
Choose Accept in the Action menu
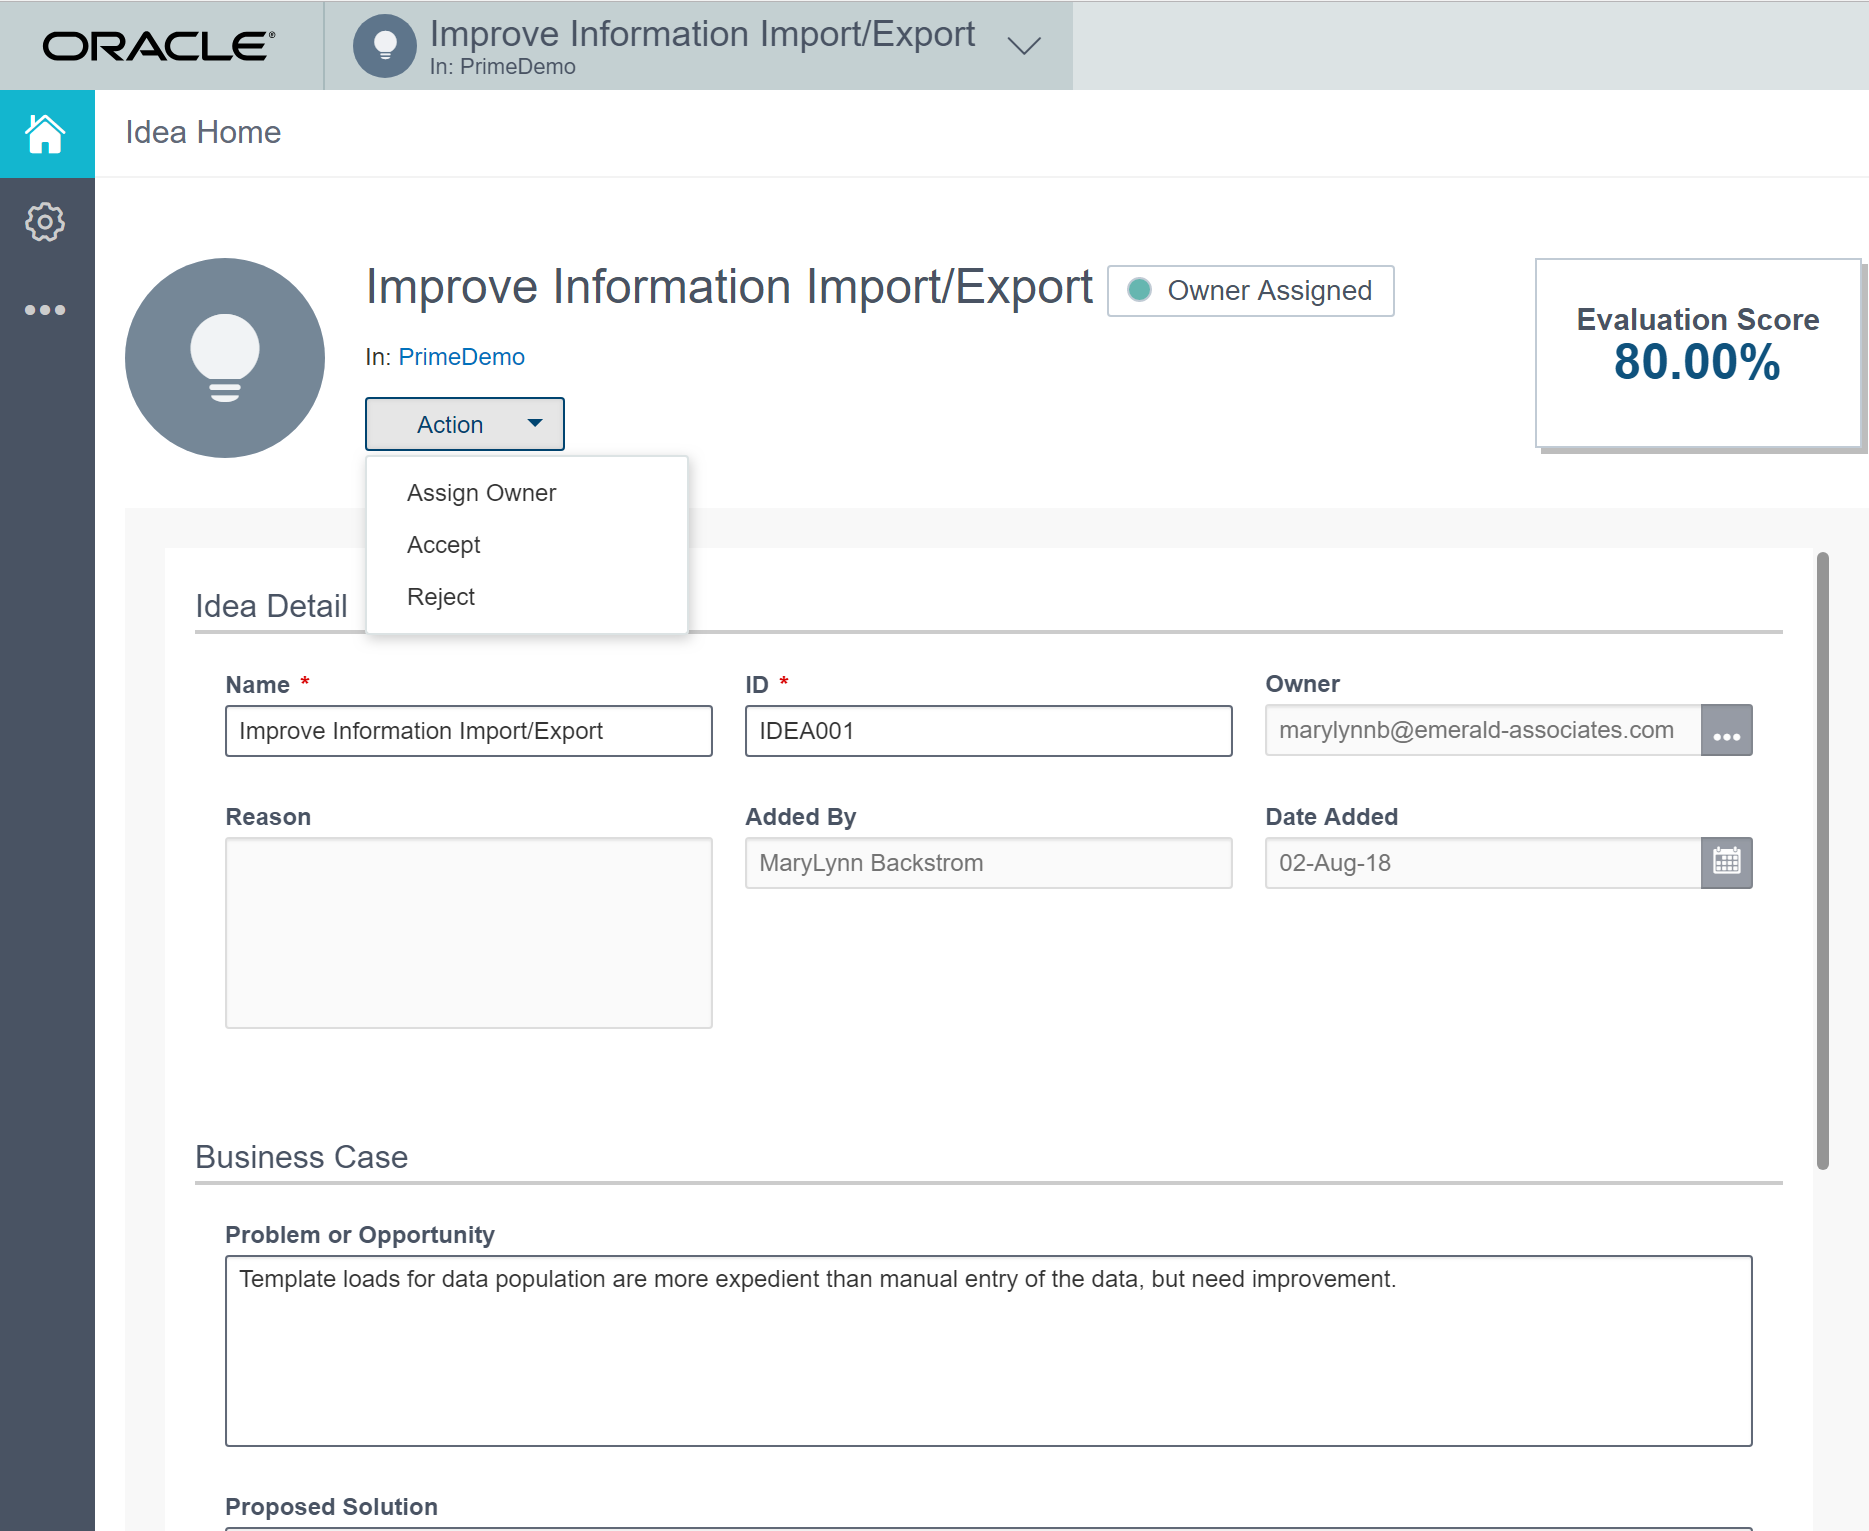point(444,545)
